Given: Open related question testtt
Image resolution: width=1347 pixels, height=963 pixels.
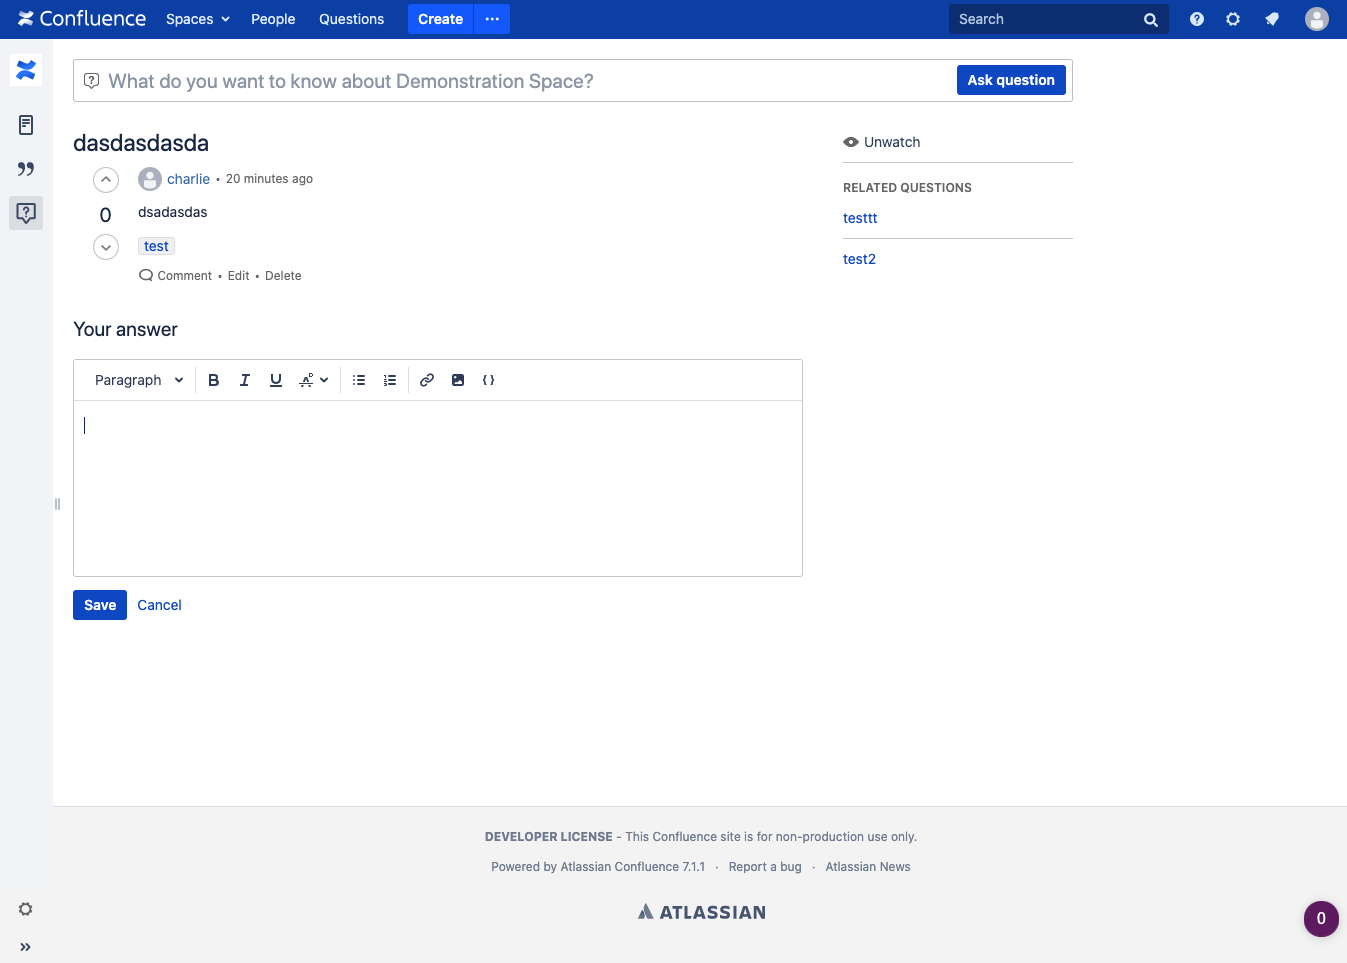Looking at the screenshot, I should coord(860,218).
